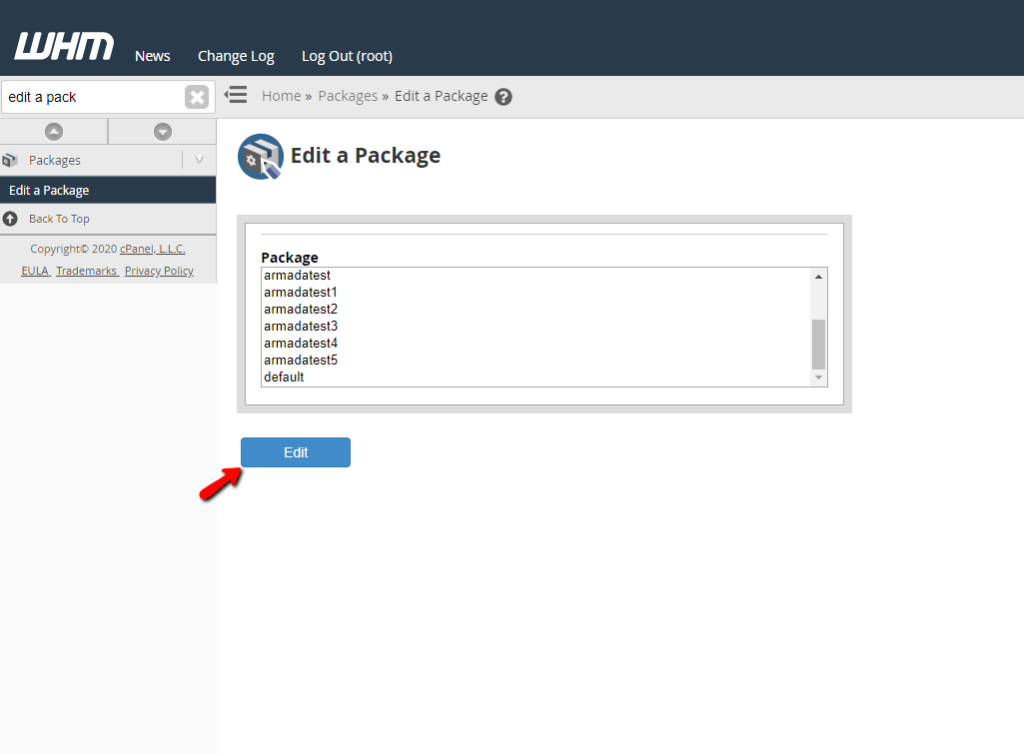Select armadatest package in list
Image resolution: width=1024 pixels, height=755 pixels.
point(536,276)
